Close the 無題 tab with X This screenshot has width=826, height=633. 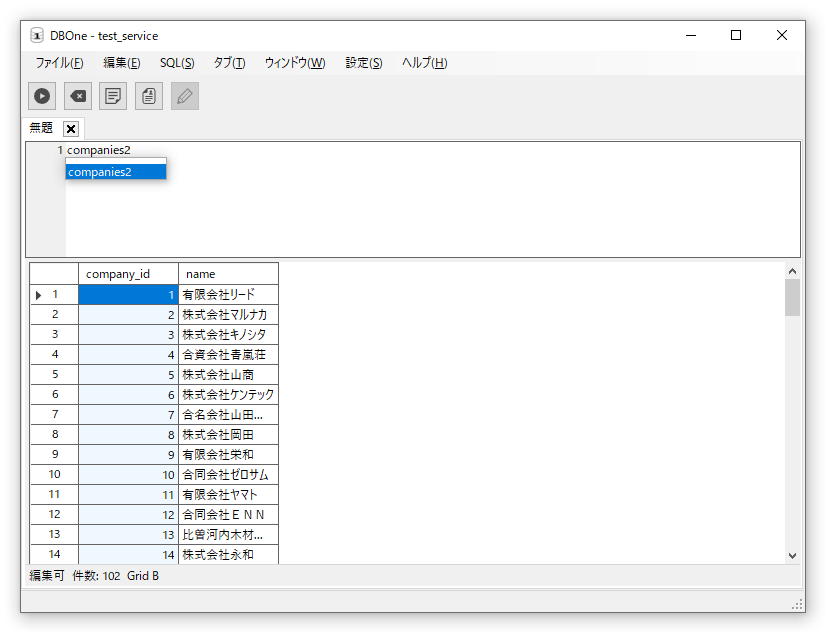pyautogui.click(x=71, y=129)
